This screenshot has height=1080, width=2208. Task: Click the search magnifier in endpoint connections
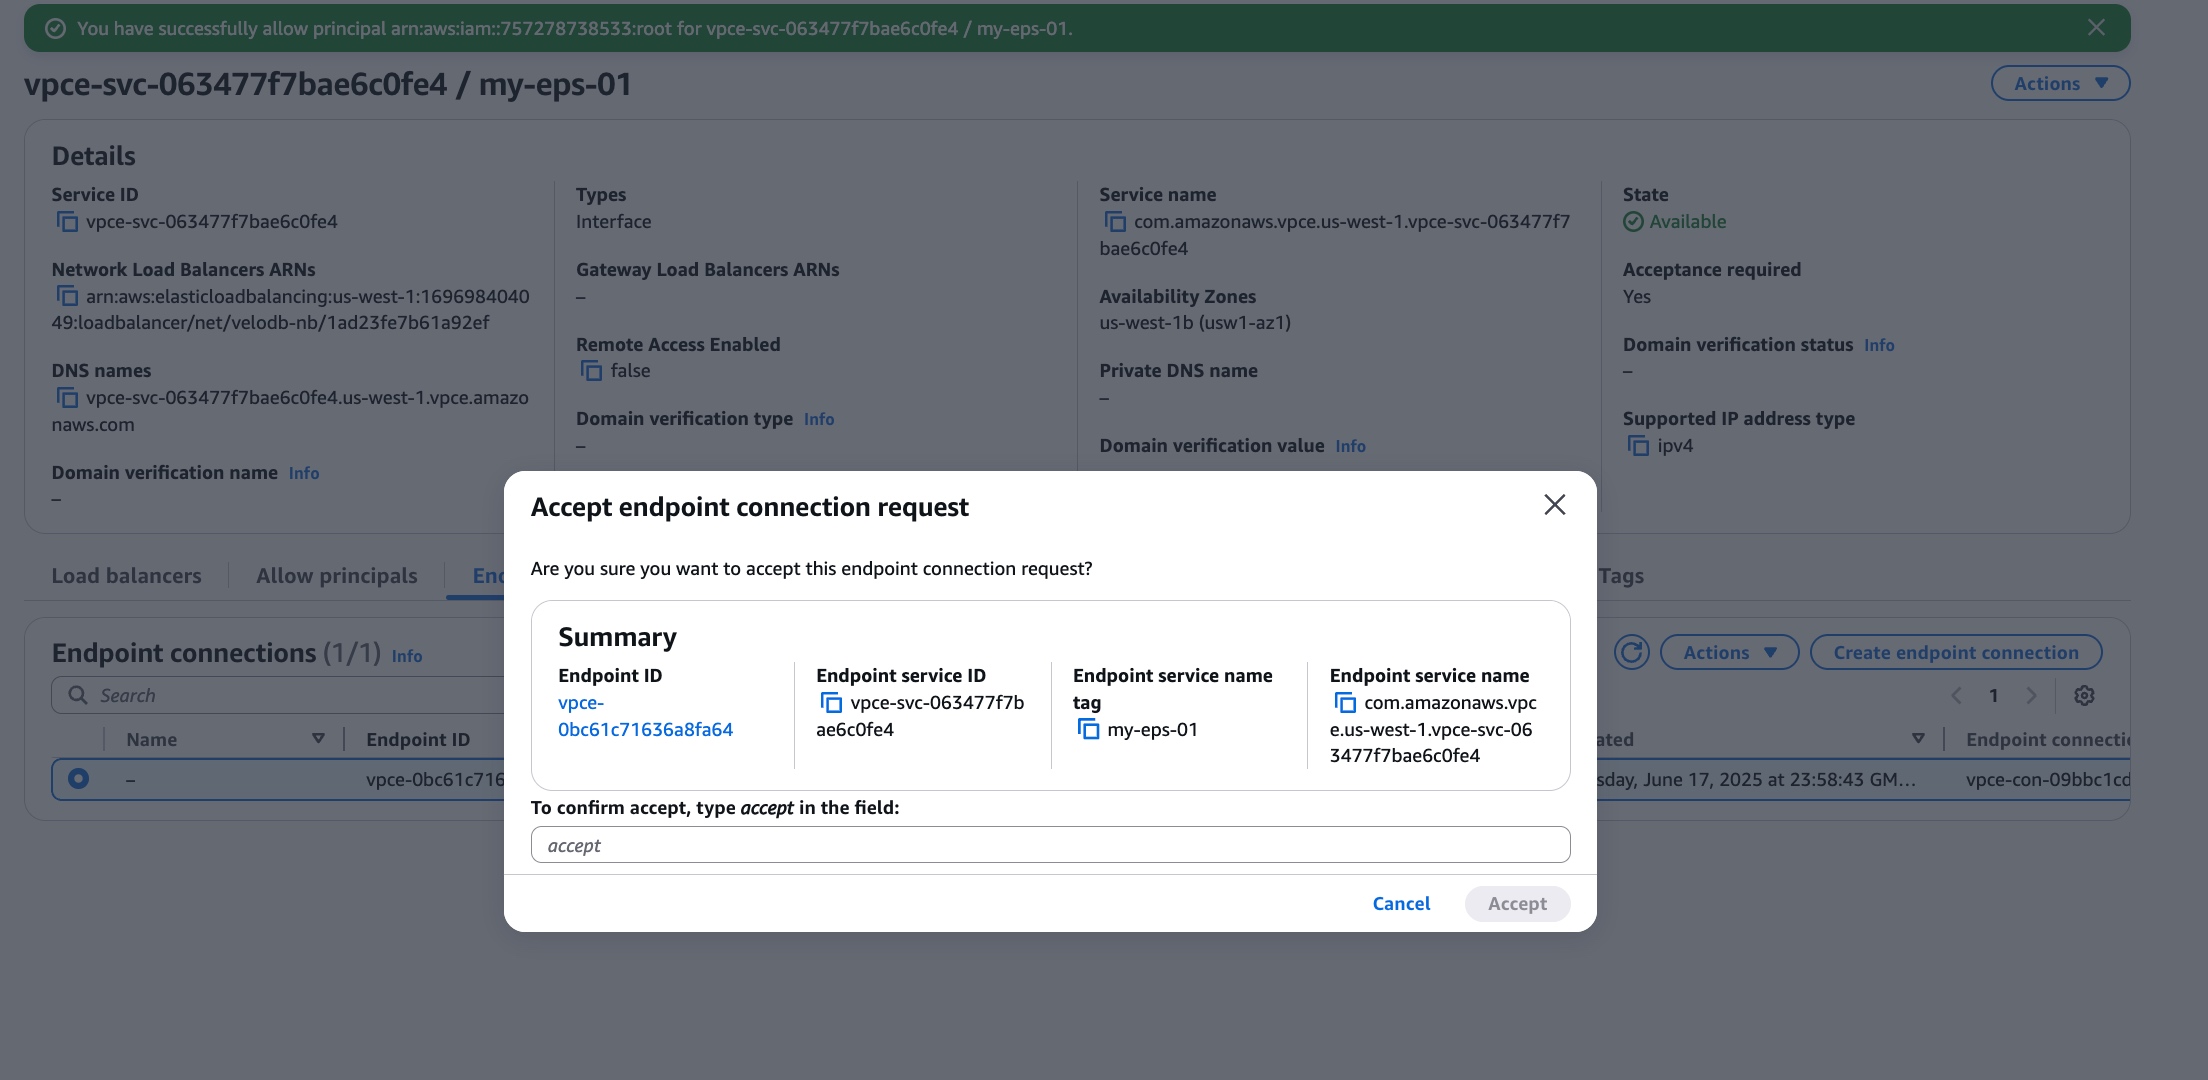(x=77, y=694)
